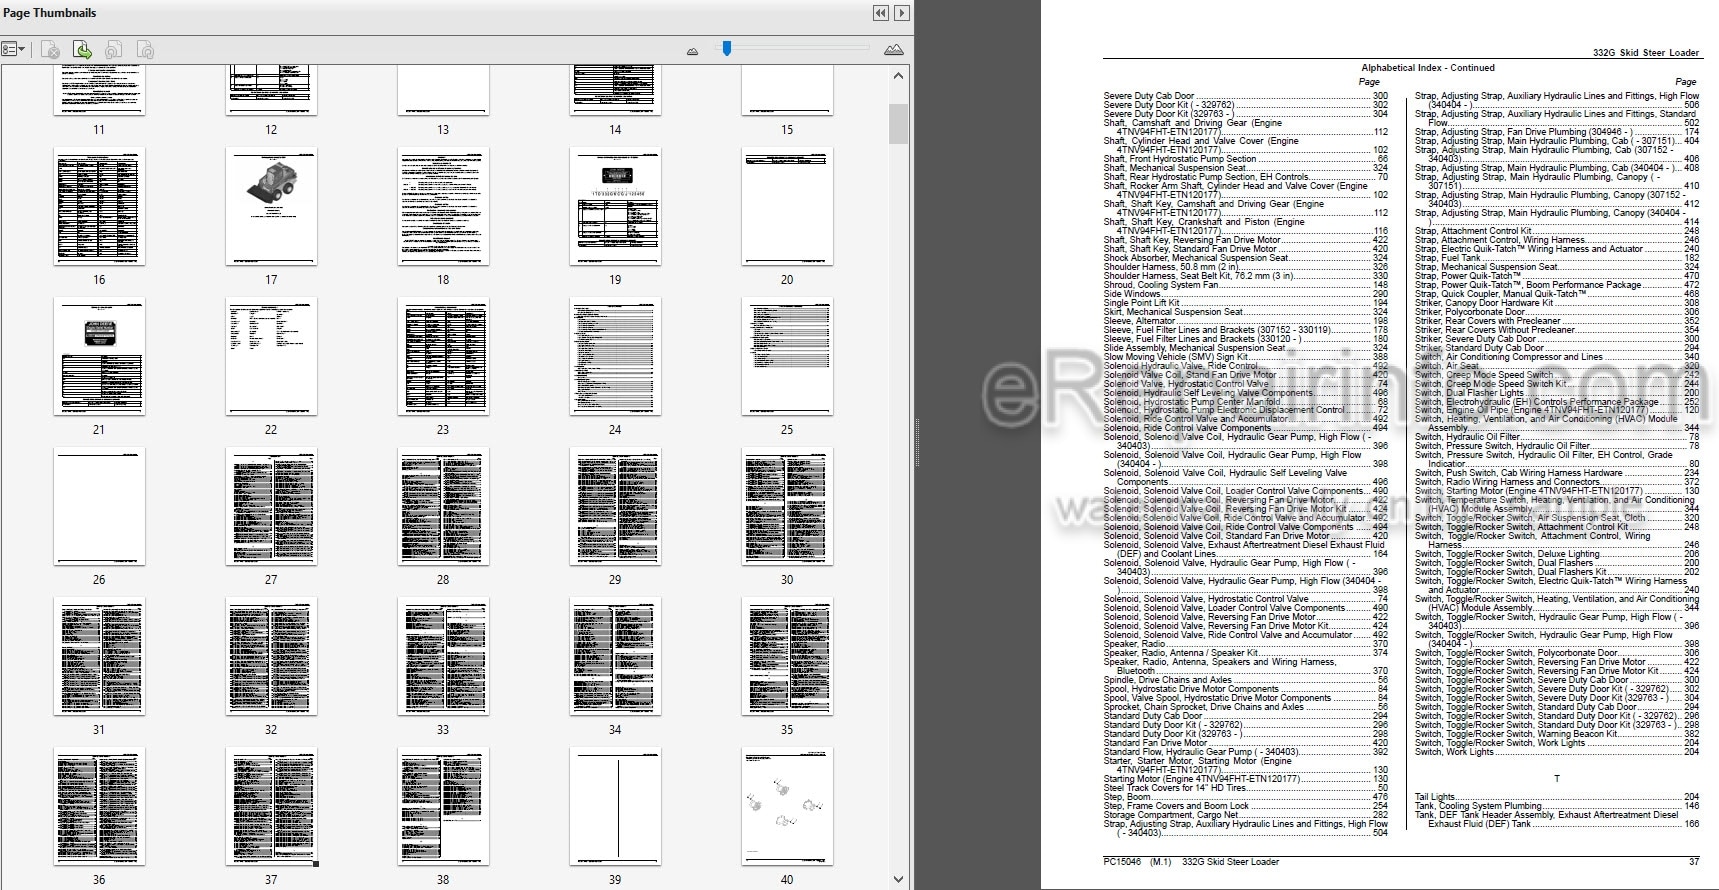Select page 11 thumbnail

pyautogui.click(x=99, y=91)
